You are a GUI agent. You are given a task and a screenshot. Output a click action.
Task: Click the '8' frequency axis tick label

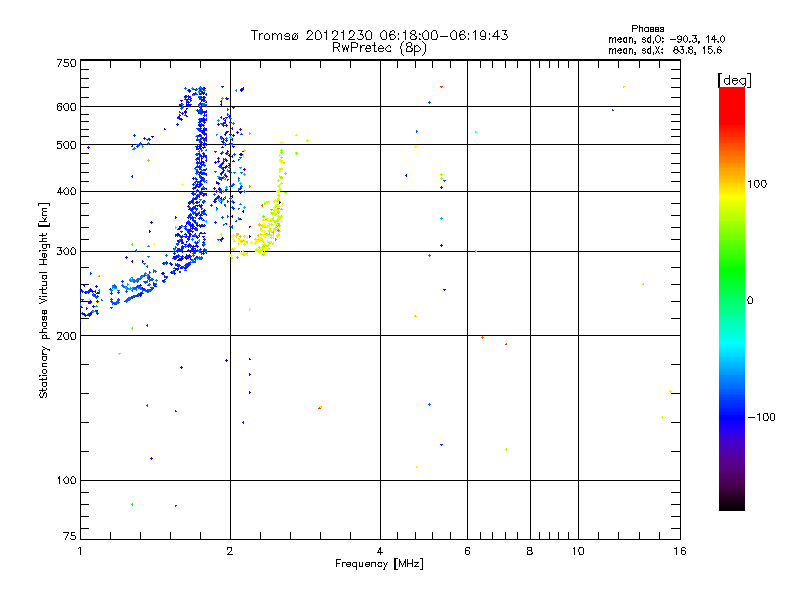pos(530,551)
